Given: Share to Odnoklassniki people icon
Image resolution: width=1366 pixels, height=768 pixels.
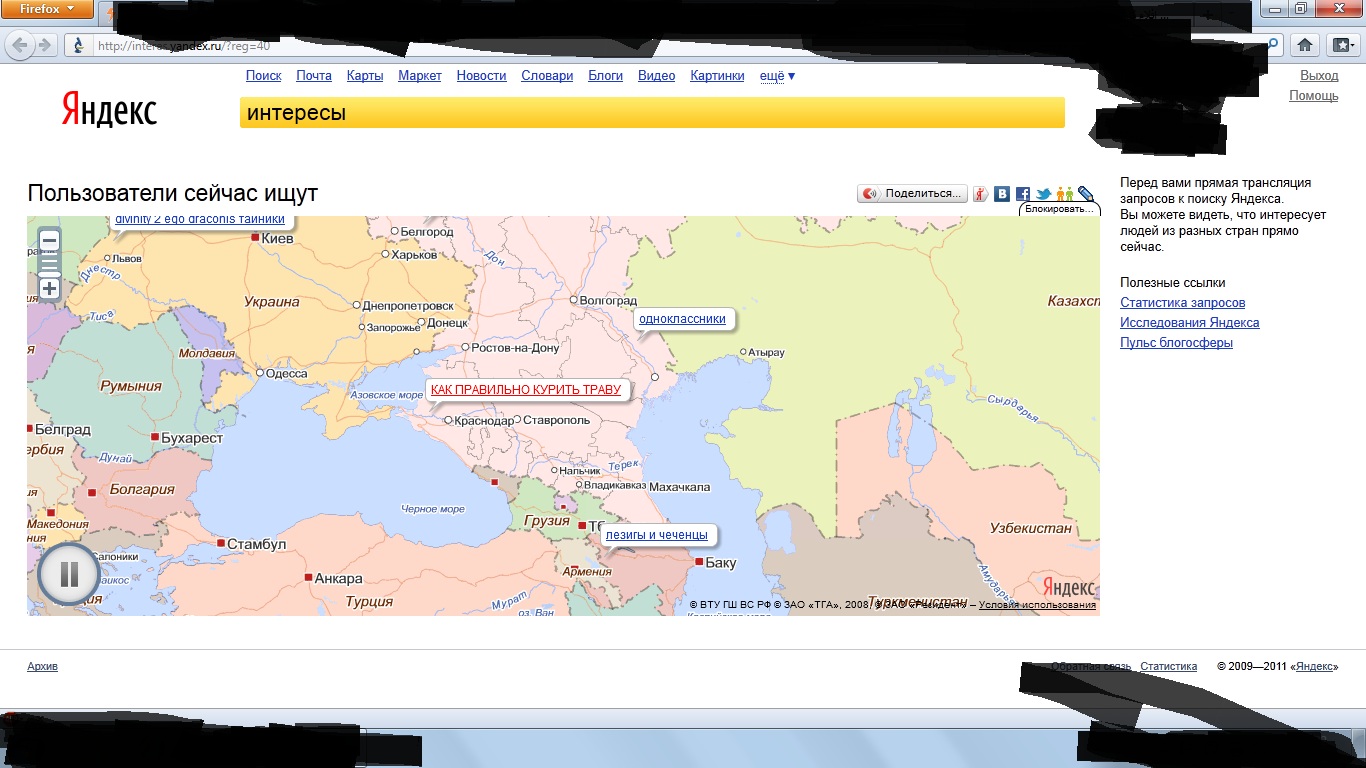Looking at the screenshot, I should [1064, 194].
